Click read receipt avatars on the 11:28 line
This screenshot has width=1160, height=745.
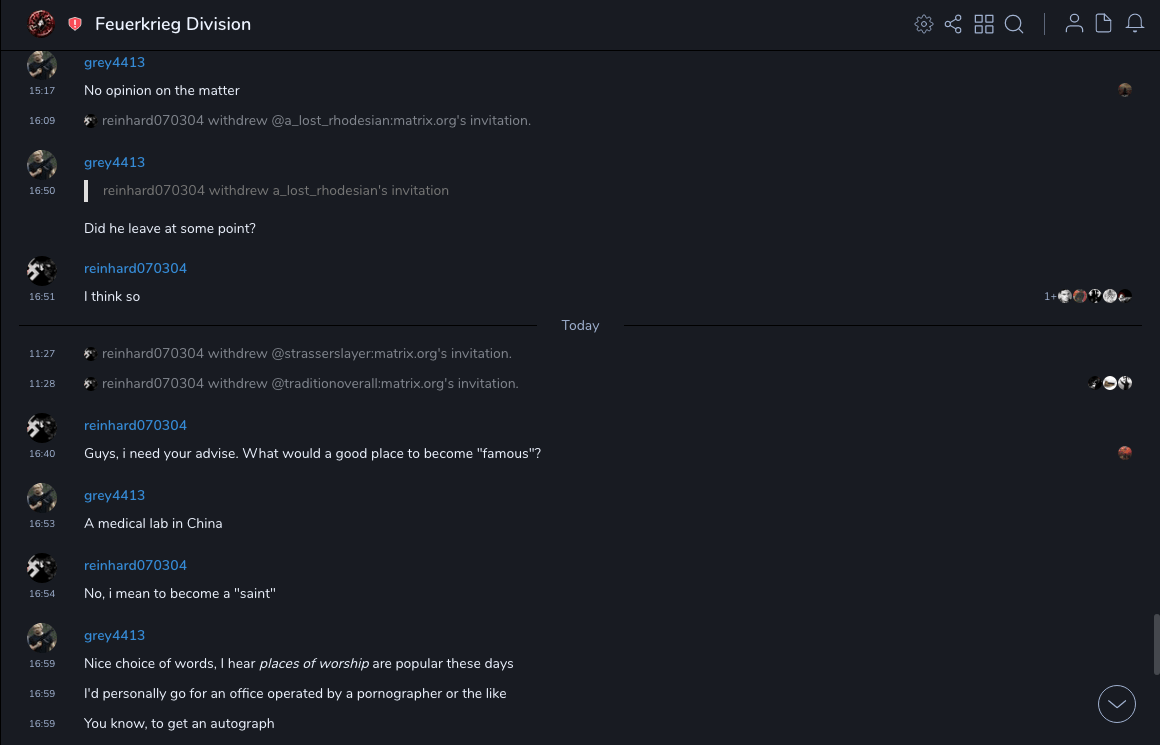1110,383
